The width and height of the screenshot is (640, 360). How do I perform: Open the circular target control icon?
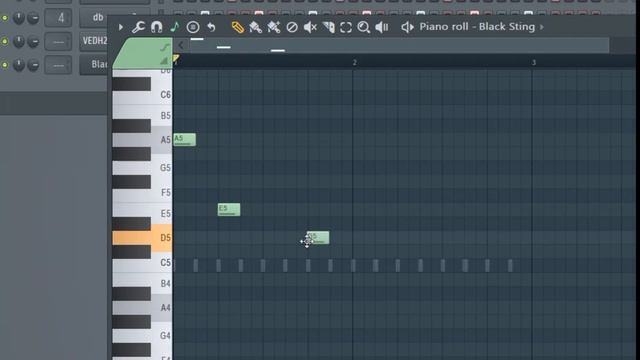tap(193, 27)
